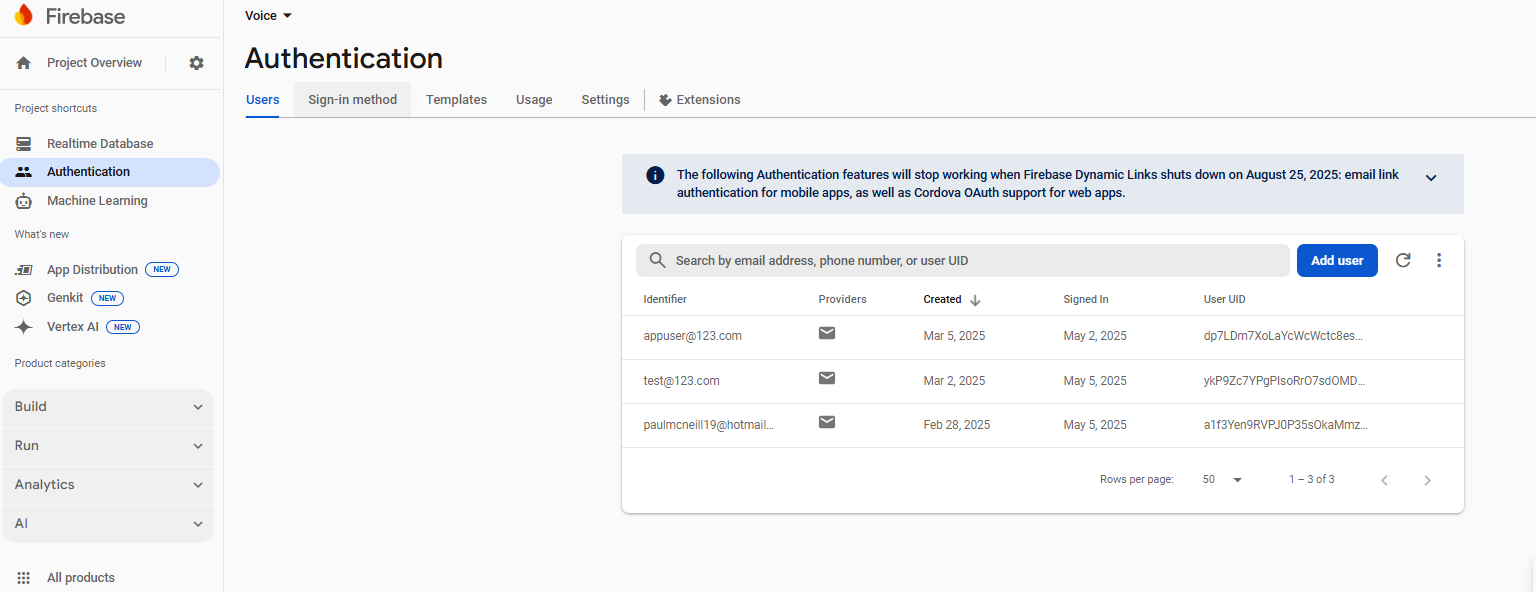This screenshot has height=592, width=1536.
Task: Click the project settings gear icon
Action: point(196,62)
